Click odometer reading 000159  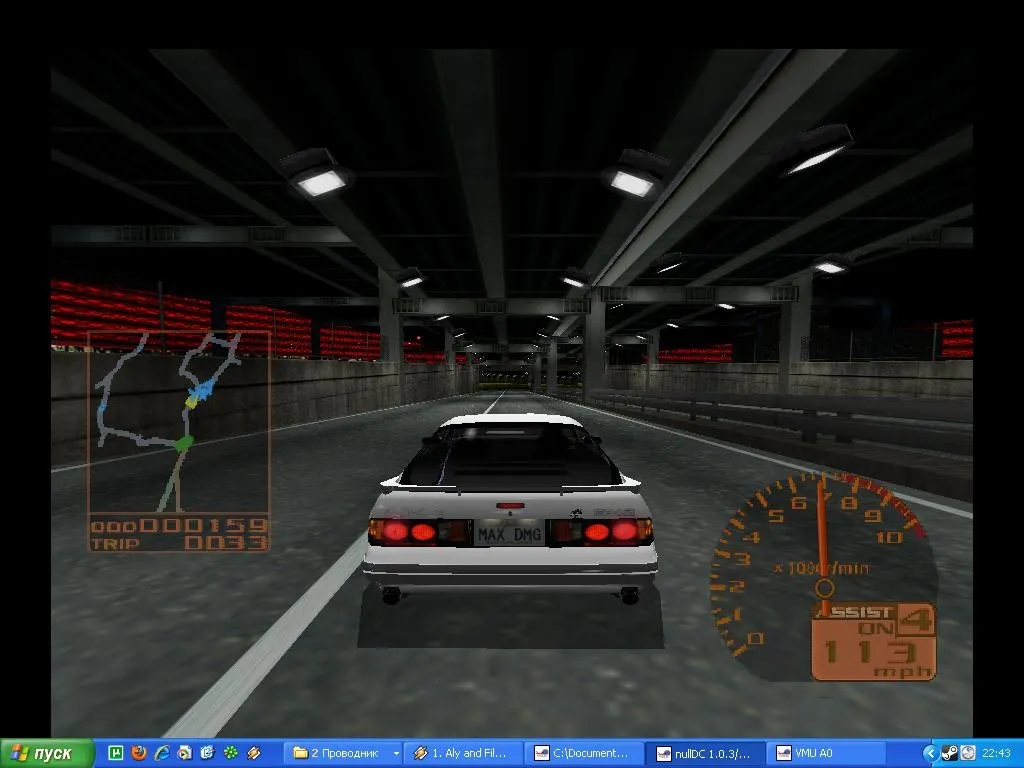tap(179, 526)
